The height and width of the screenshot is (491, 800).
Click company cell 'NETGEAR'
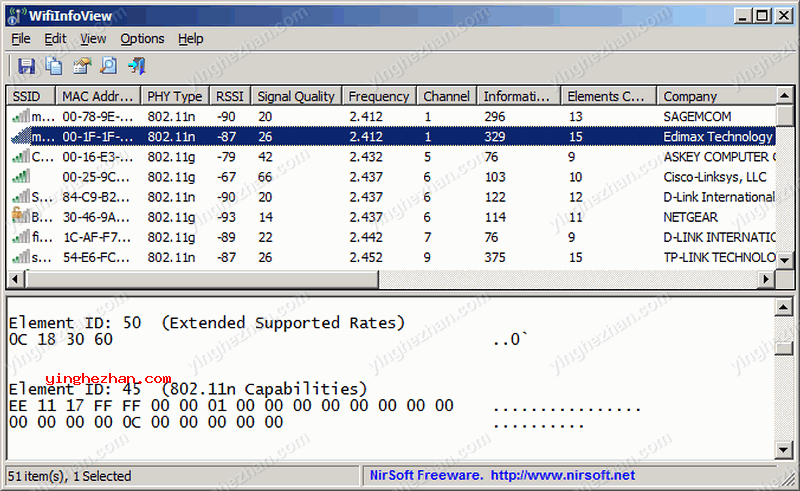tap(690, 217)
